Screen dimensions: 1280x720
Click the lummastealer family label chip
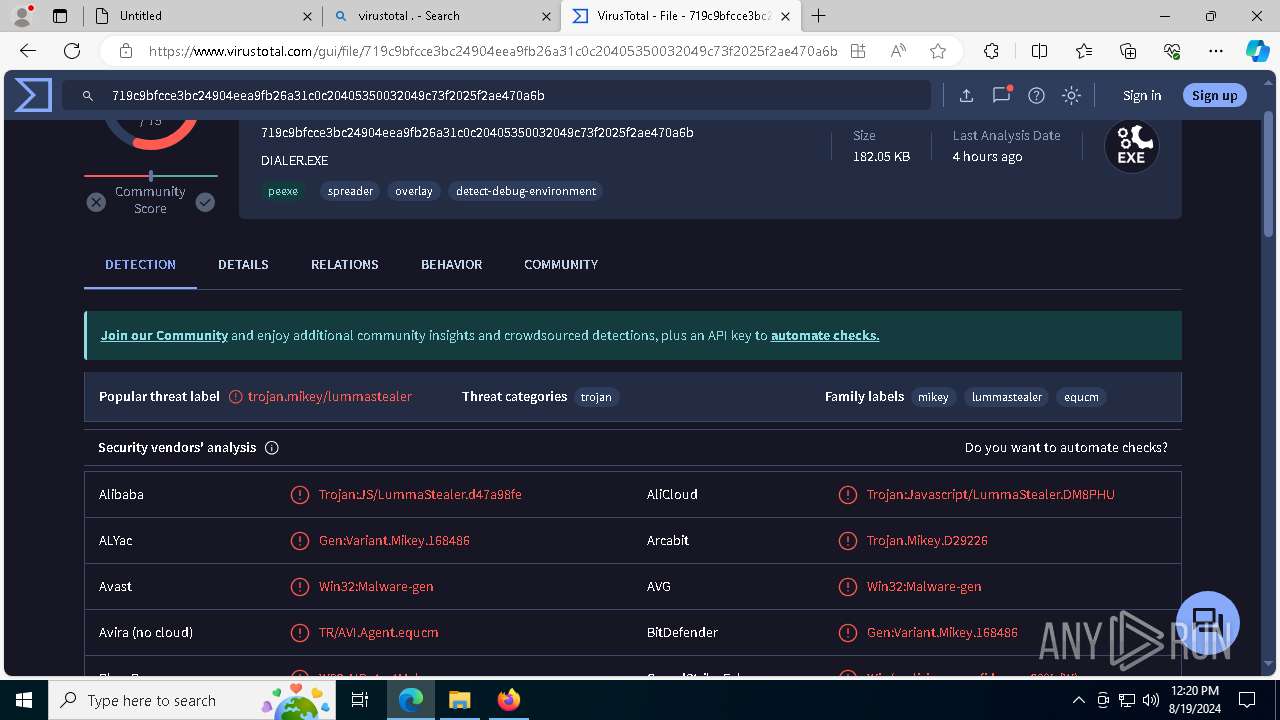point(1007,397)
